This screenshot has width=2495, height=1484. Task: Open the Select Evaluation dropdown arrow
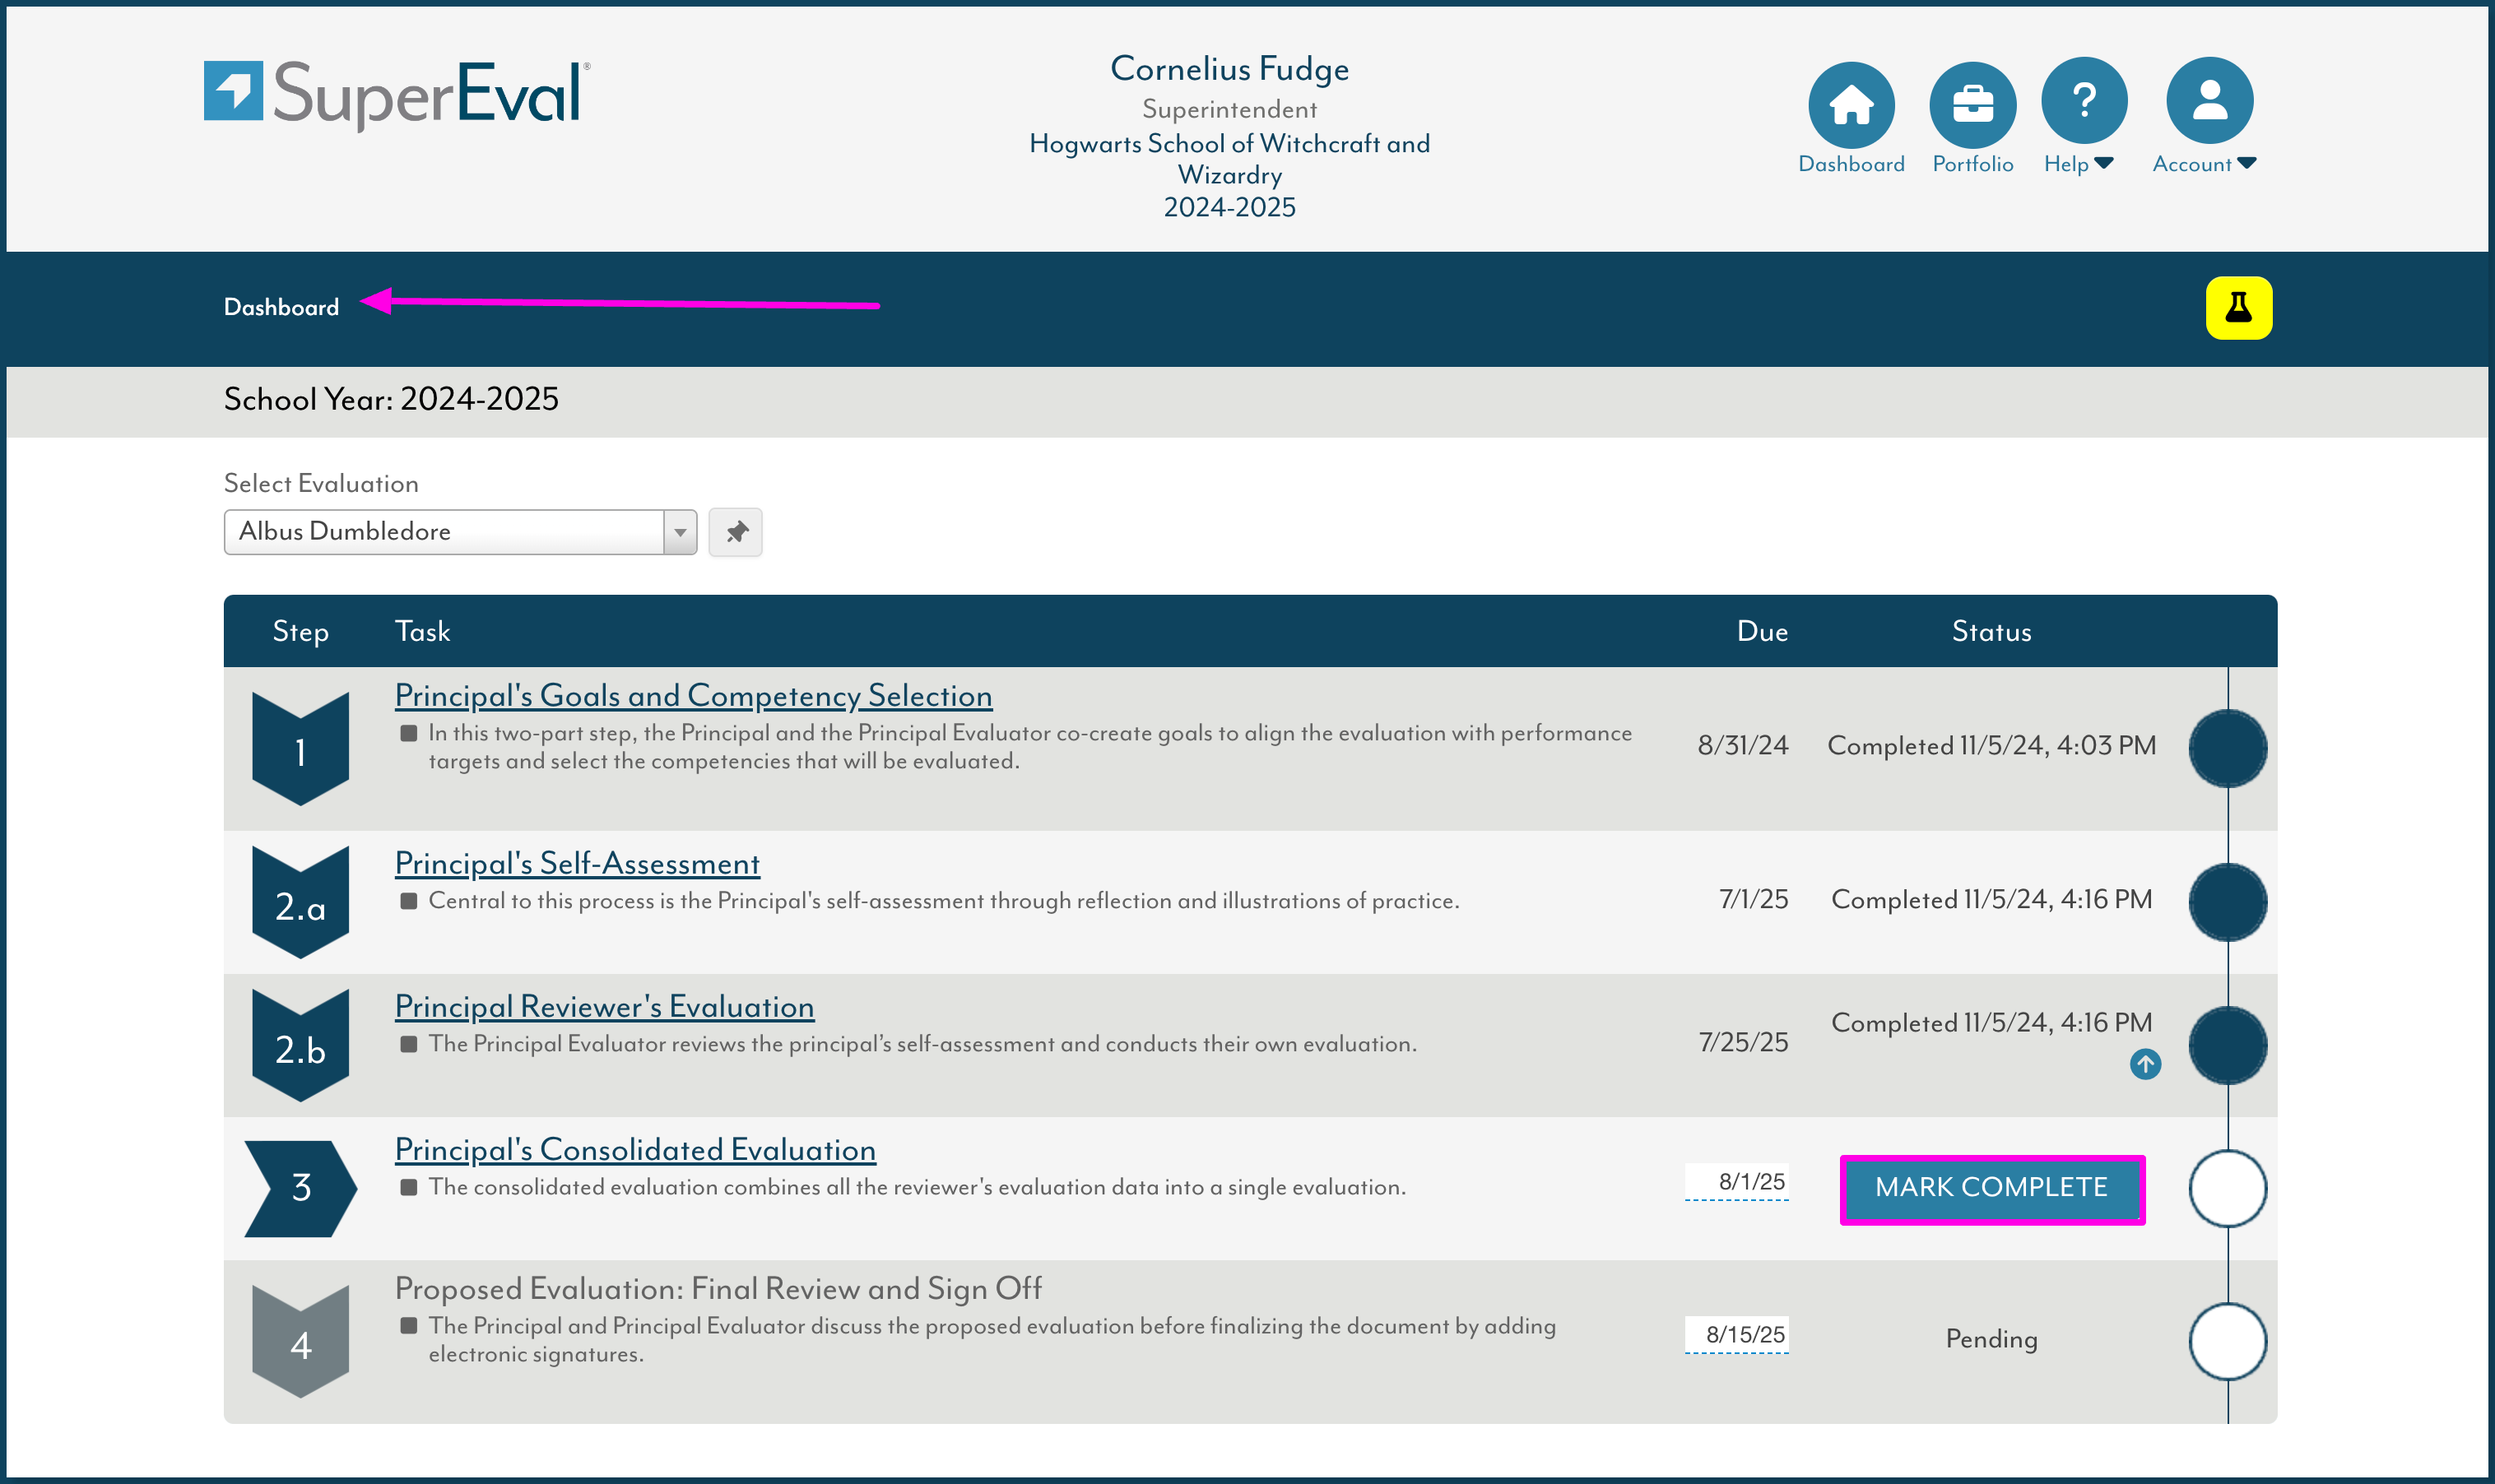tap(680, 532)
